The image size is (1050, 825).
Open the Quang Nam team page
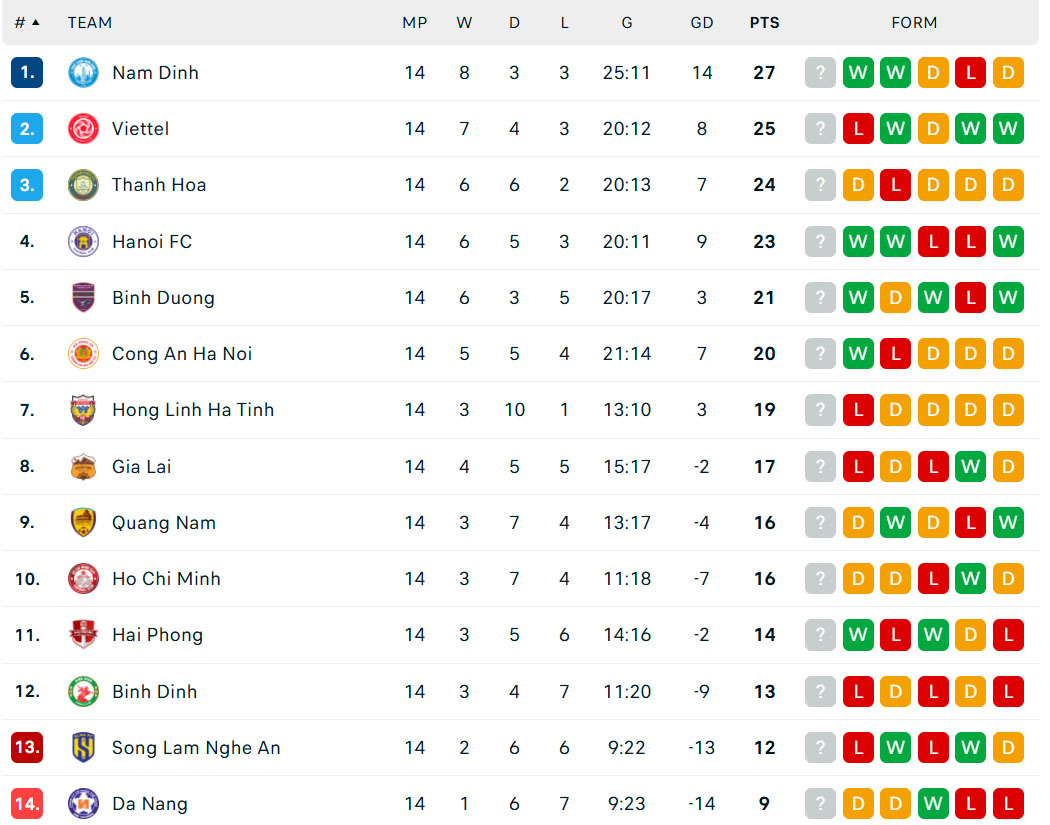[163, 522]
